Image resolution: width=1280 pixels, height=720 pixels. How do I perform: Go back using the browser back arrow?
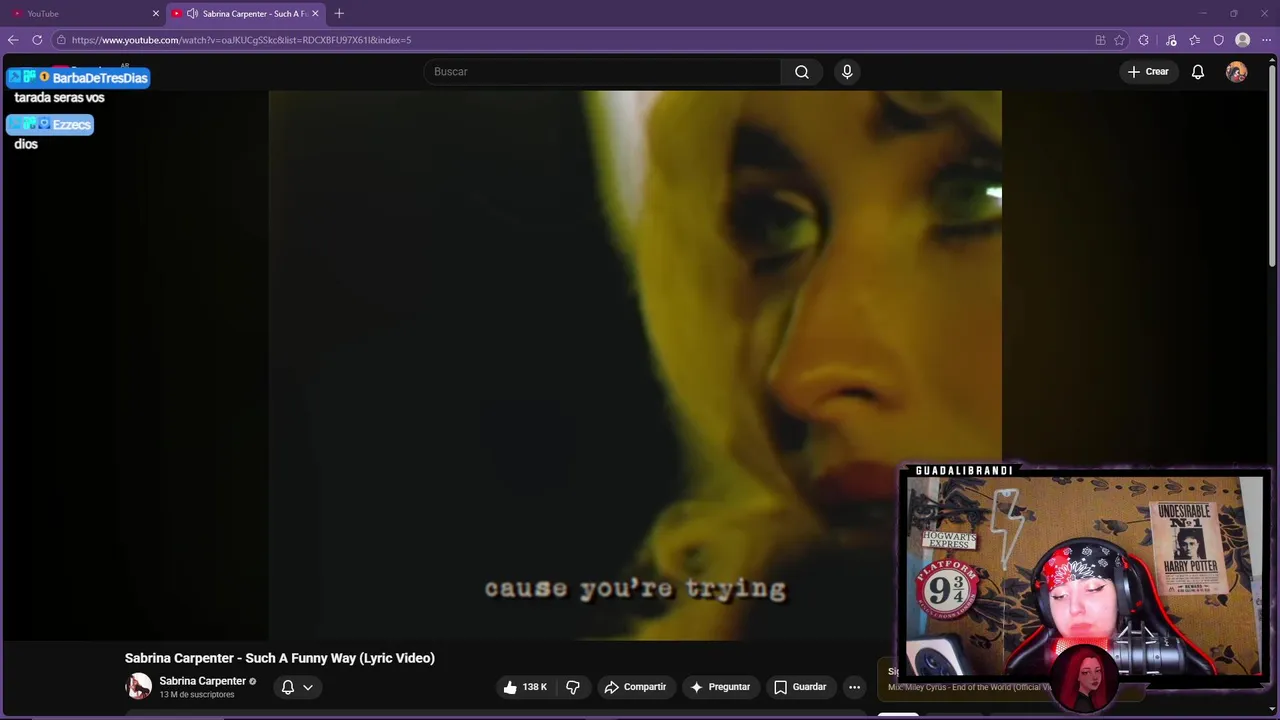tap(12, 40)
